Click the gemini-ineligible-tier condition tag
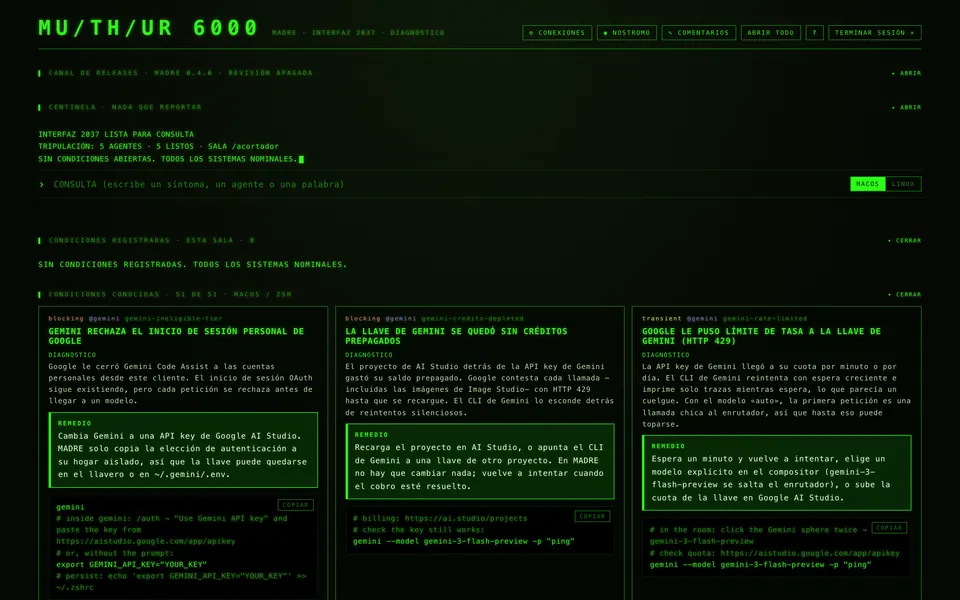 (173, 318)
